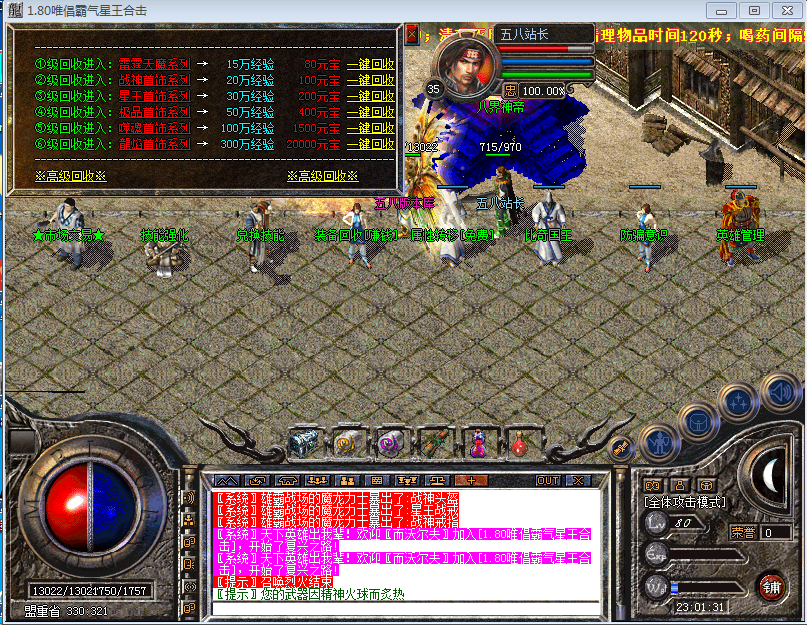This screenshot has width=807, height=625.
Task: Open the character status round button
Action: coord(659,442)
